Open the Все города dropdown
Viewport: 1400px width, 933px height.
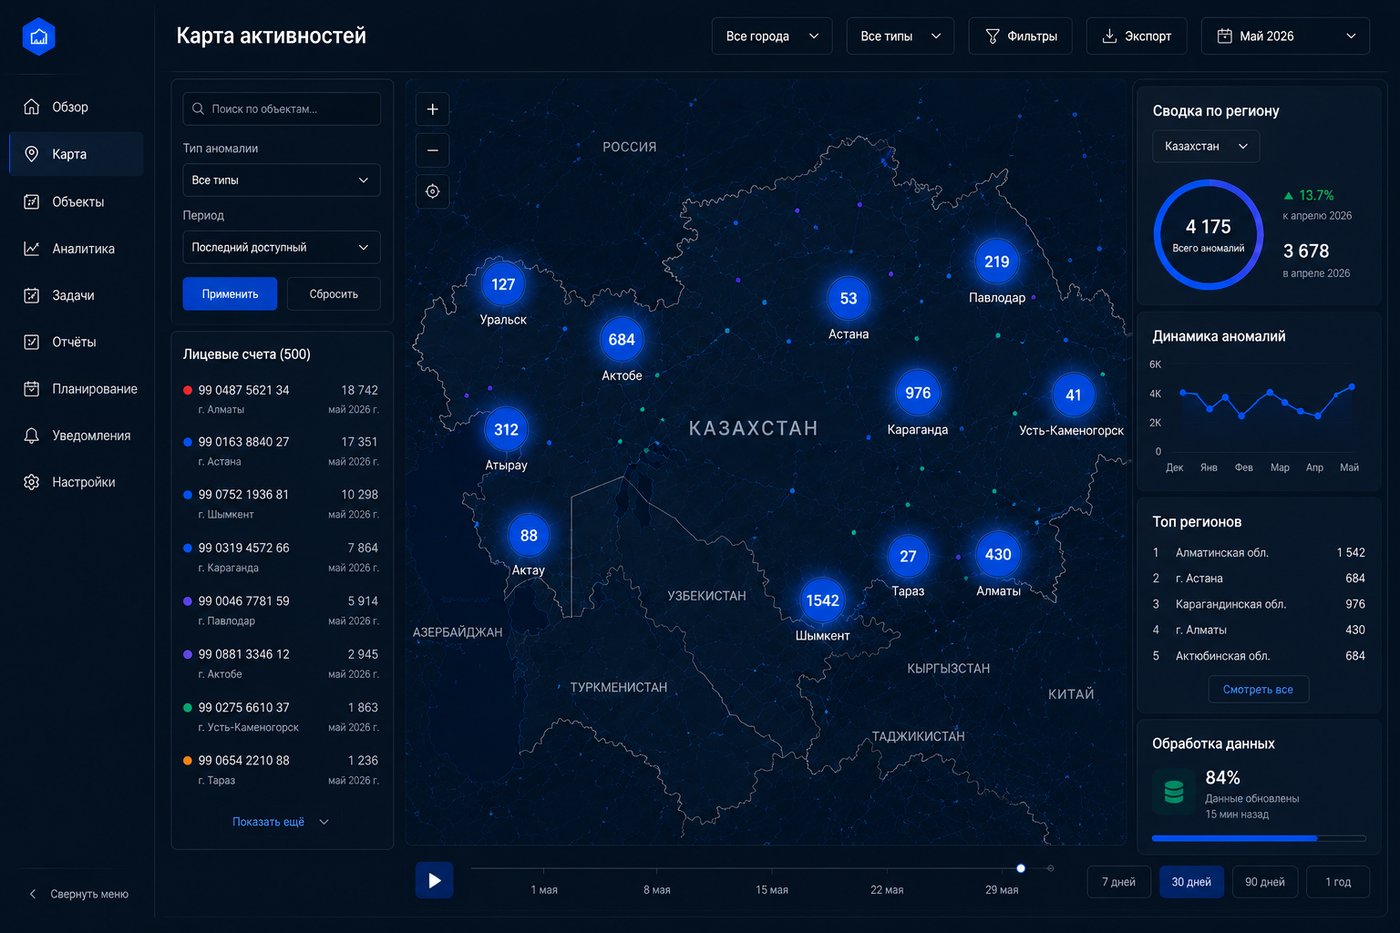(772, 36)
